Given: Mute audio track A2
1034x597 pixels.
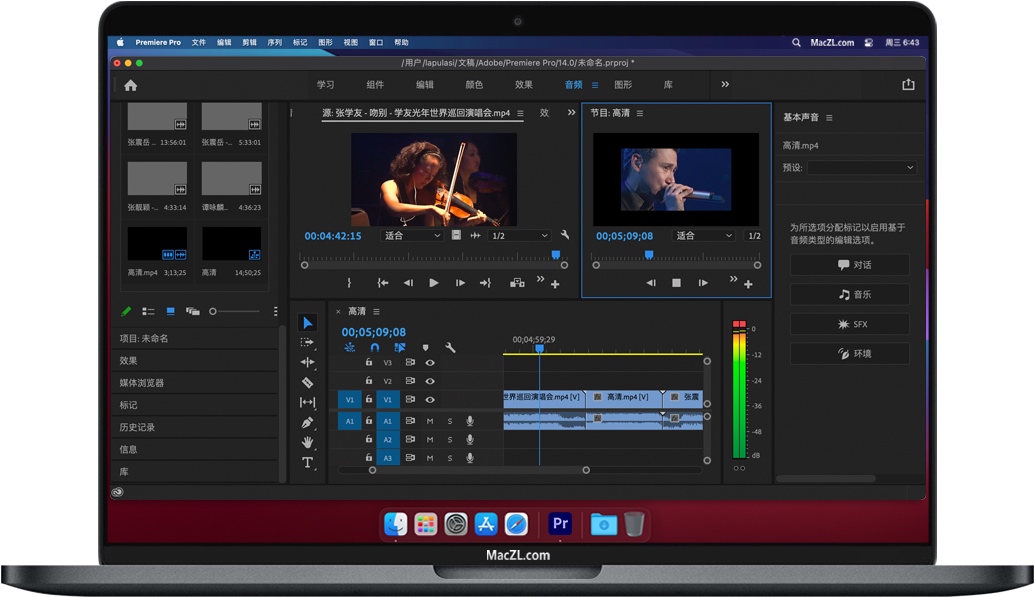Looking at the screenshot, I should [x=431, y=440].
